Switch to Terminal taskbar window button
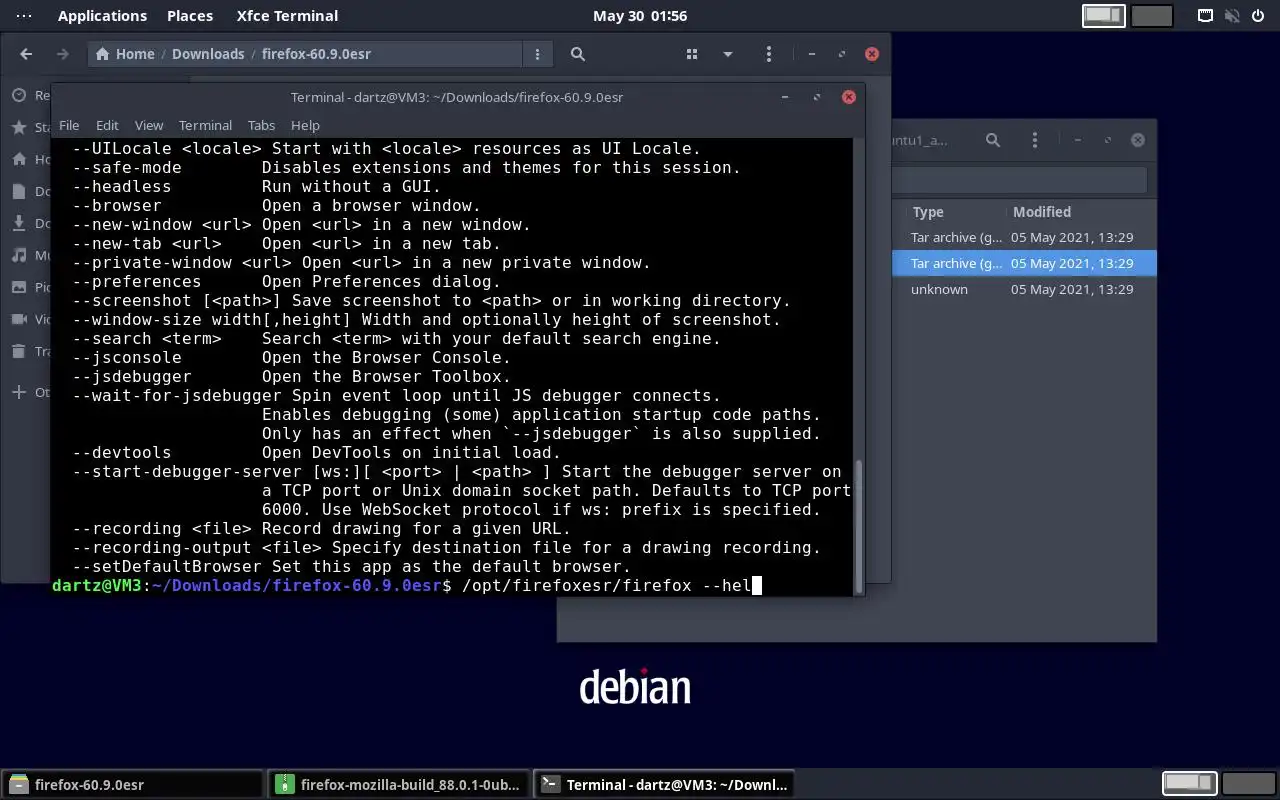Image resolution: width=1280 pixels, height=800 pixels. [665, 785]
